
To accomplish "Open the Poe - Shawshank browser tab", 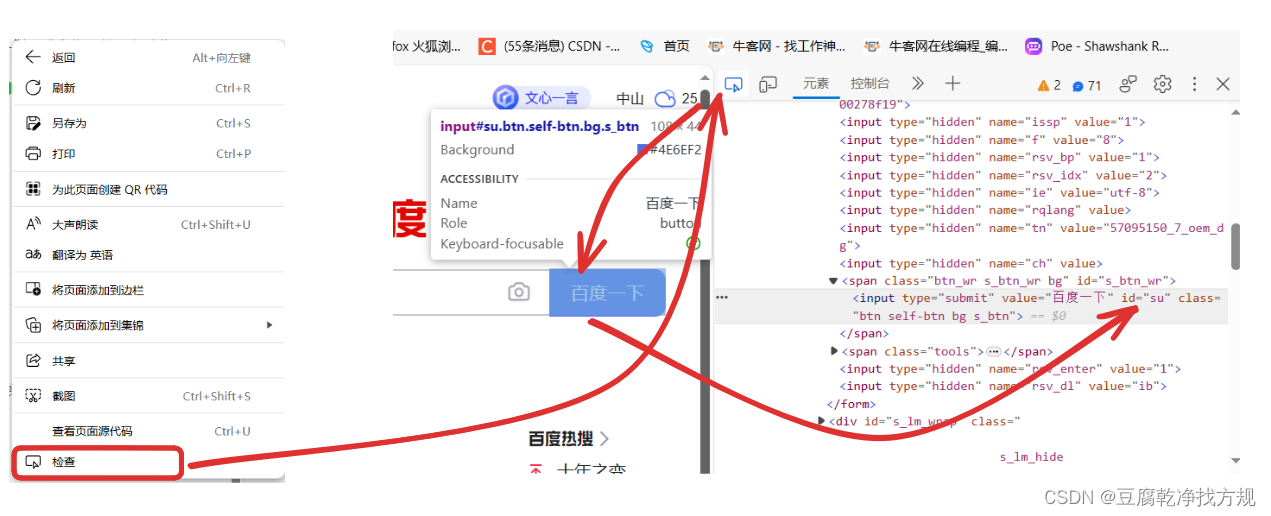I will (x=1097, y=46).
